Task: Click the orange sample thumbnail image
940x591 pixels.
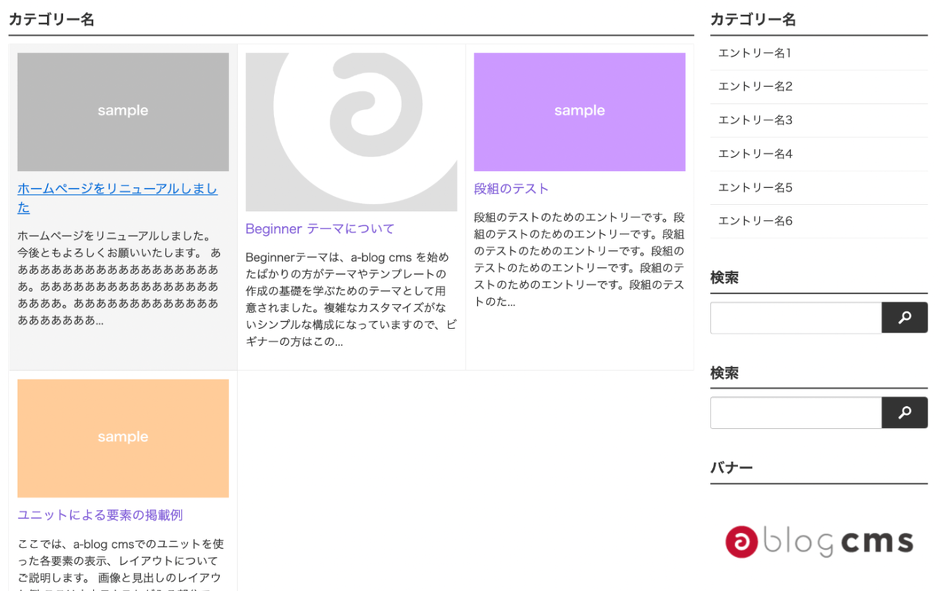Action: pyautogui.click(x=123, y=438)
